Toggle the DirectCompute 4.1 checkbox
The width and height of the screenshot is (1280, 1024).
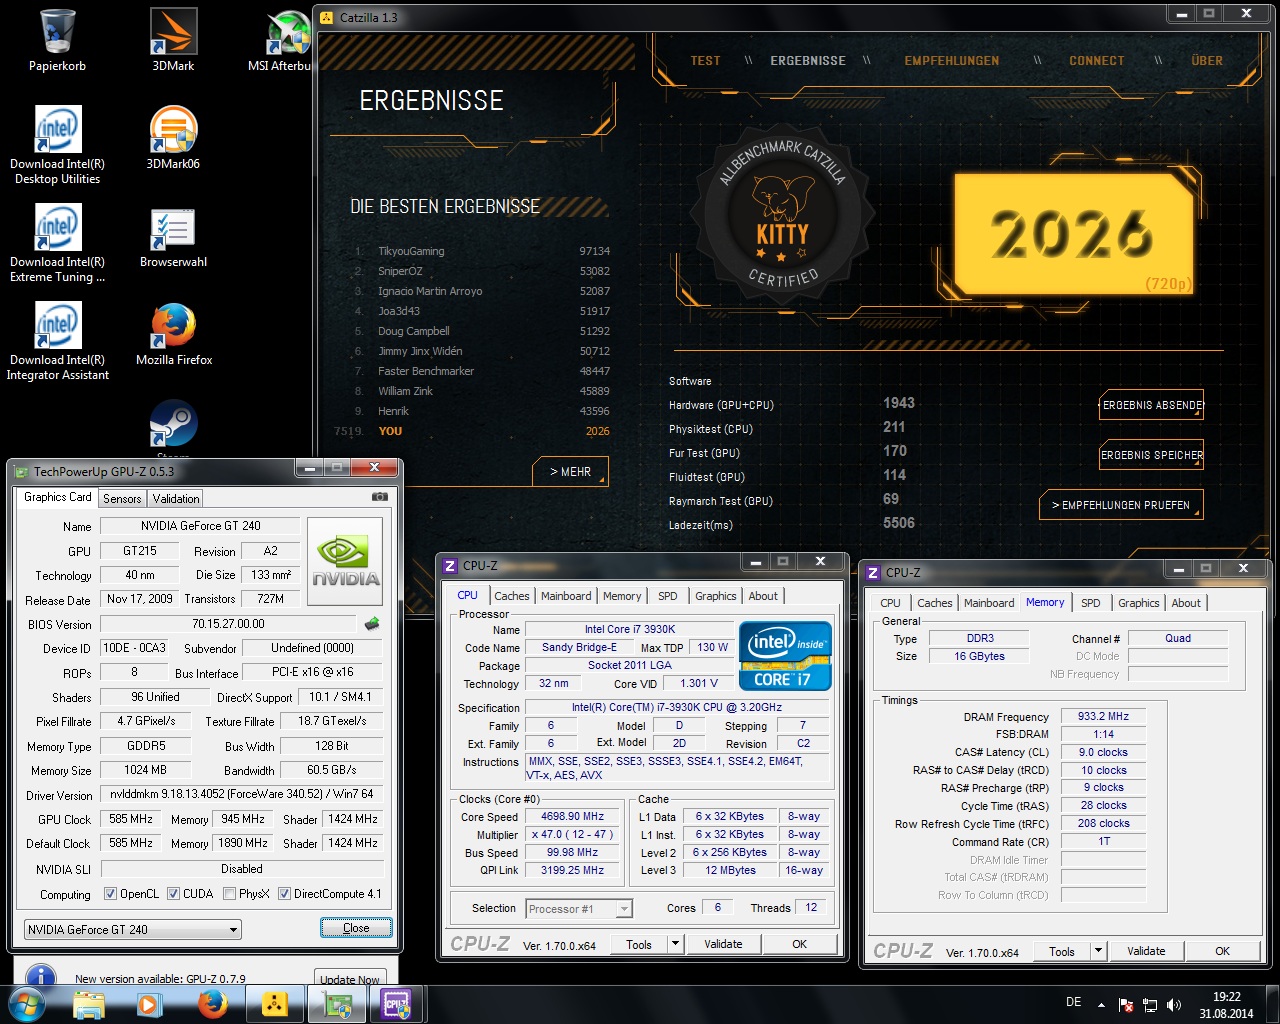coord(284,894)
